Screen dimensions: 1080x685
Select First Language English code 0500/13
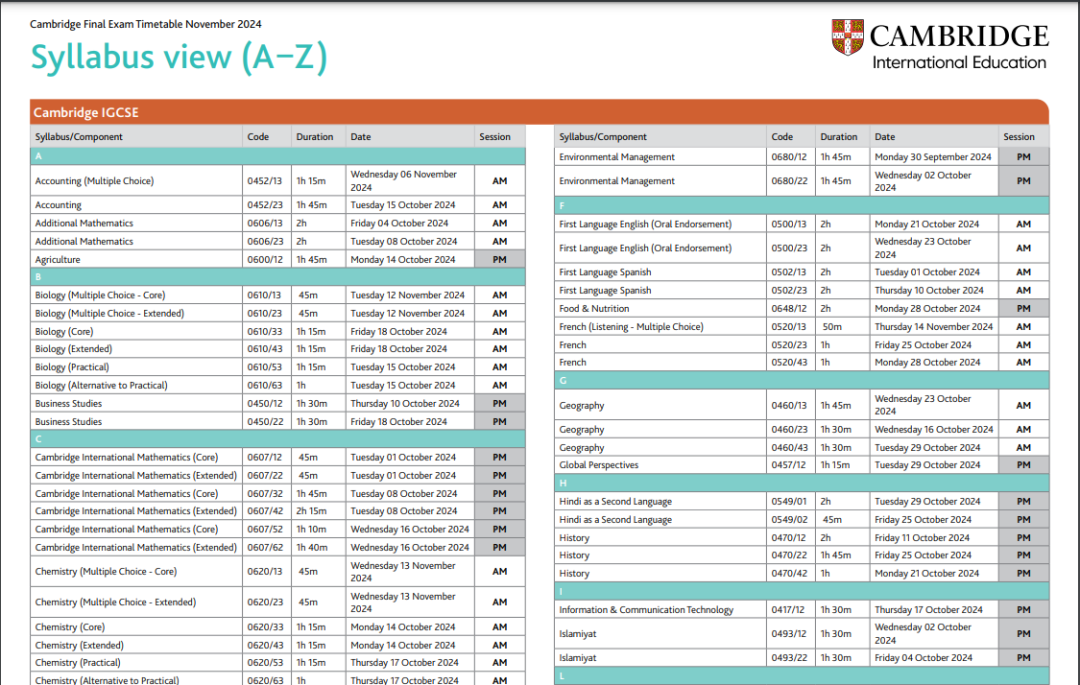789,224
